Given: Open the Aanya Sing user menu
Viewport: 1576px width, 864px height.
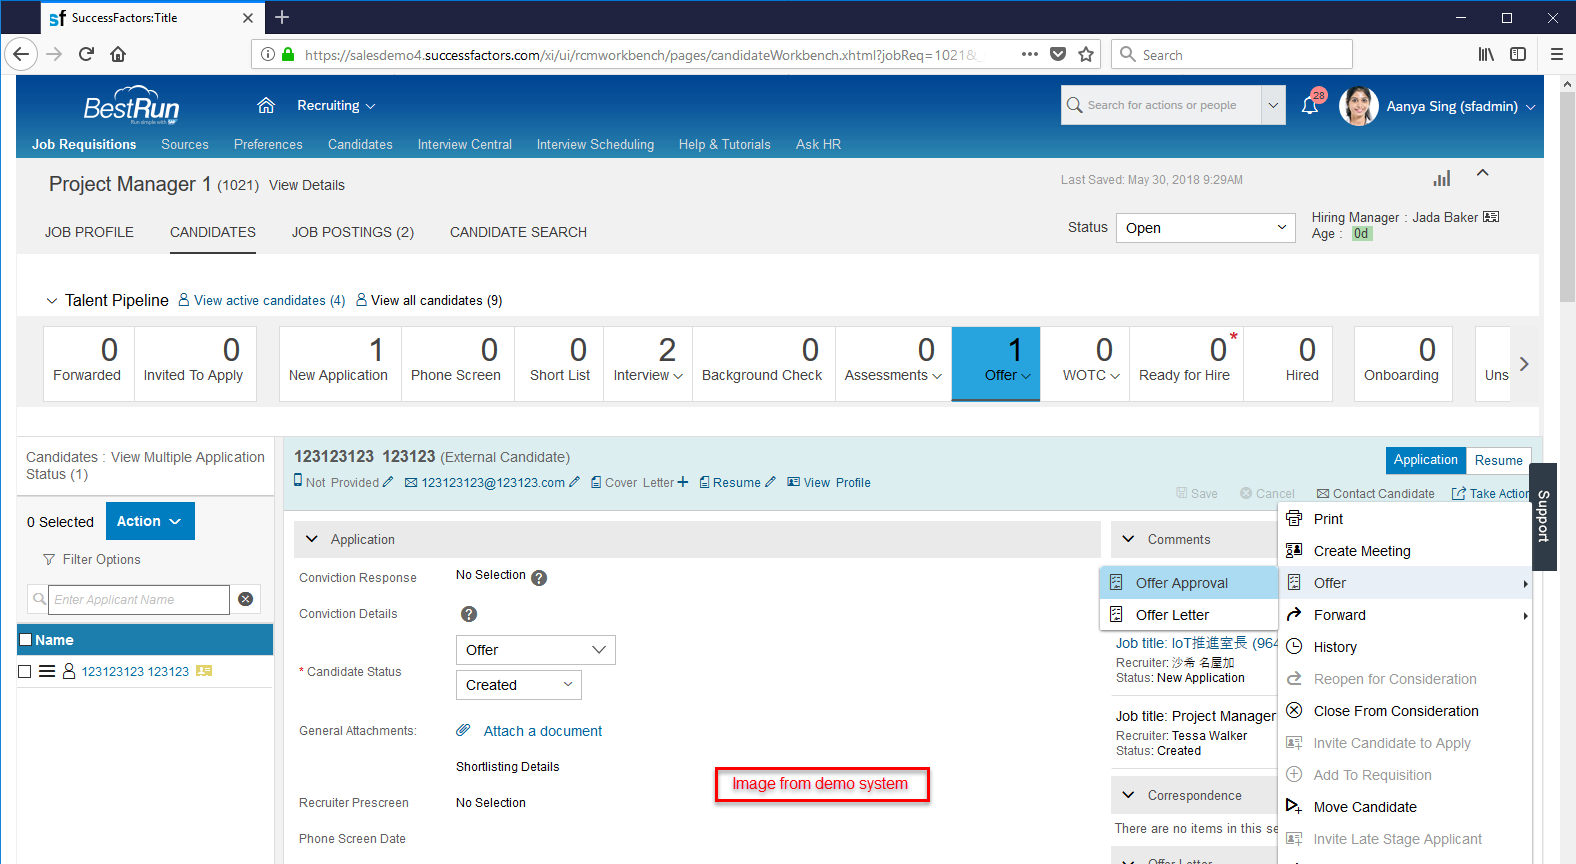Looking at the screenshot, I should [x=1461, y=106].
